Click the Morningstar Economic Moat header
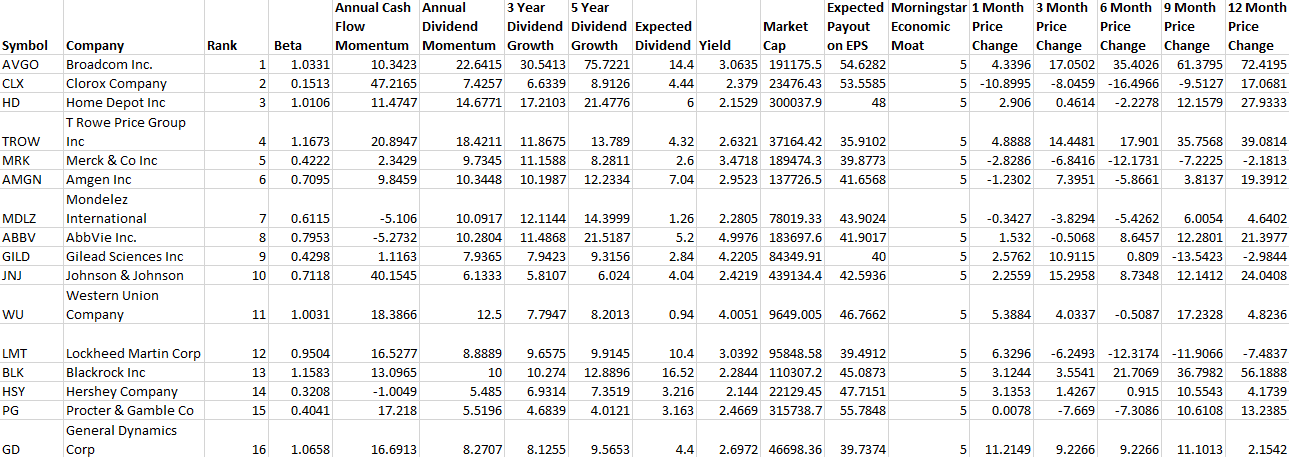This screenshot has width=1289, height=457. click(924, 27)
